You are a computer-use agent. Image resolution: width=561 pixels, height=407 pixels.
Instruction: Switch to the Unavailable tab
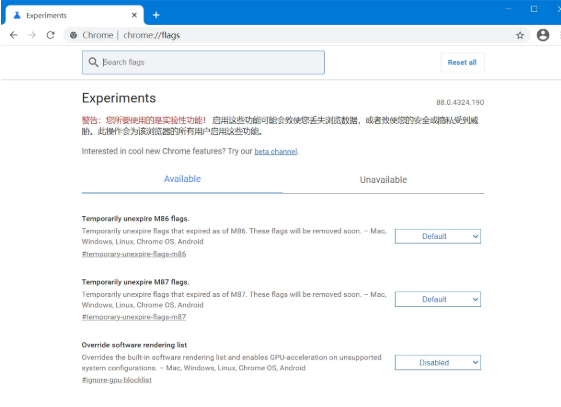coord(383,180)
